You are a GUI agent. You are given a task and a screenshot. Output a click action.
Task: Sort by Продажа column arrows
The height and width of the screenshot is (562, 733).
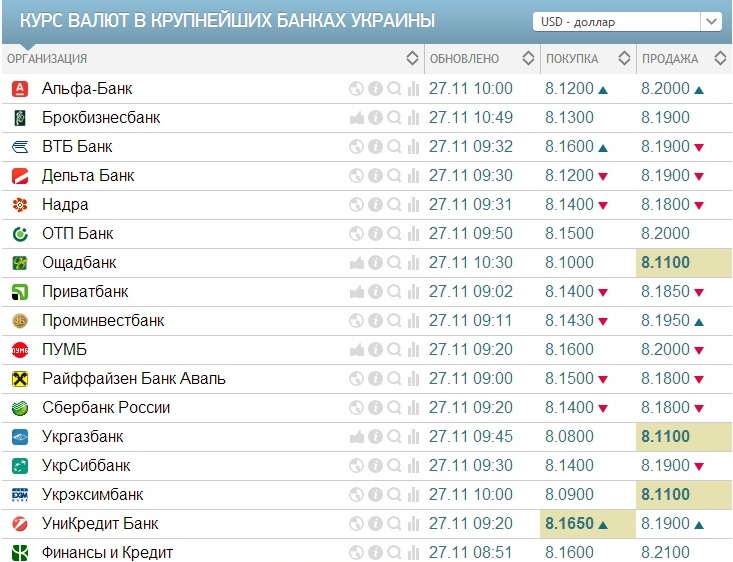(720, 58)
